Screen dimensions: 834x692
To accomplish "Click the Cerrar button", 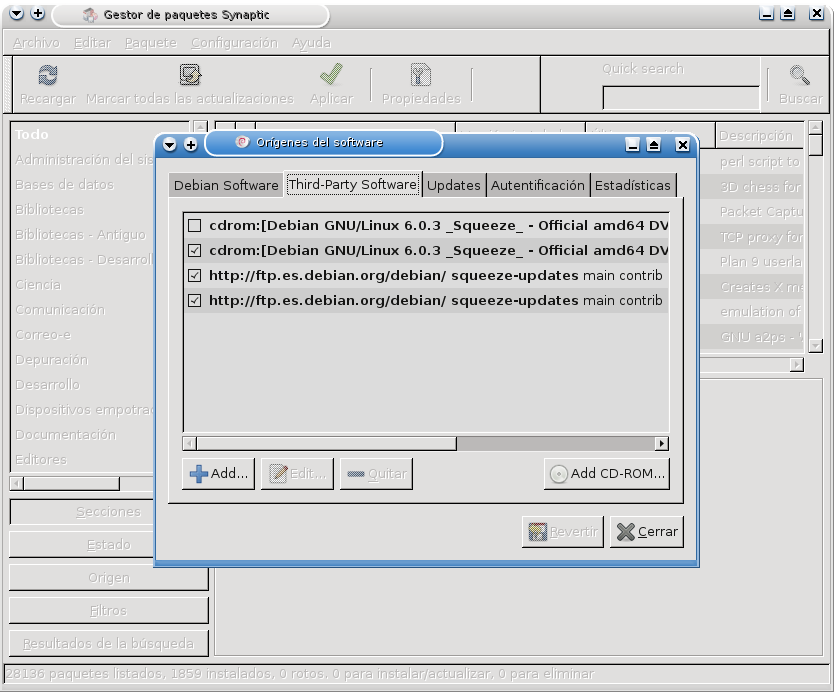I will tap(646, 531).
